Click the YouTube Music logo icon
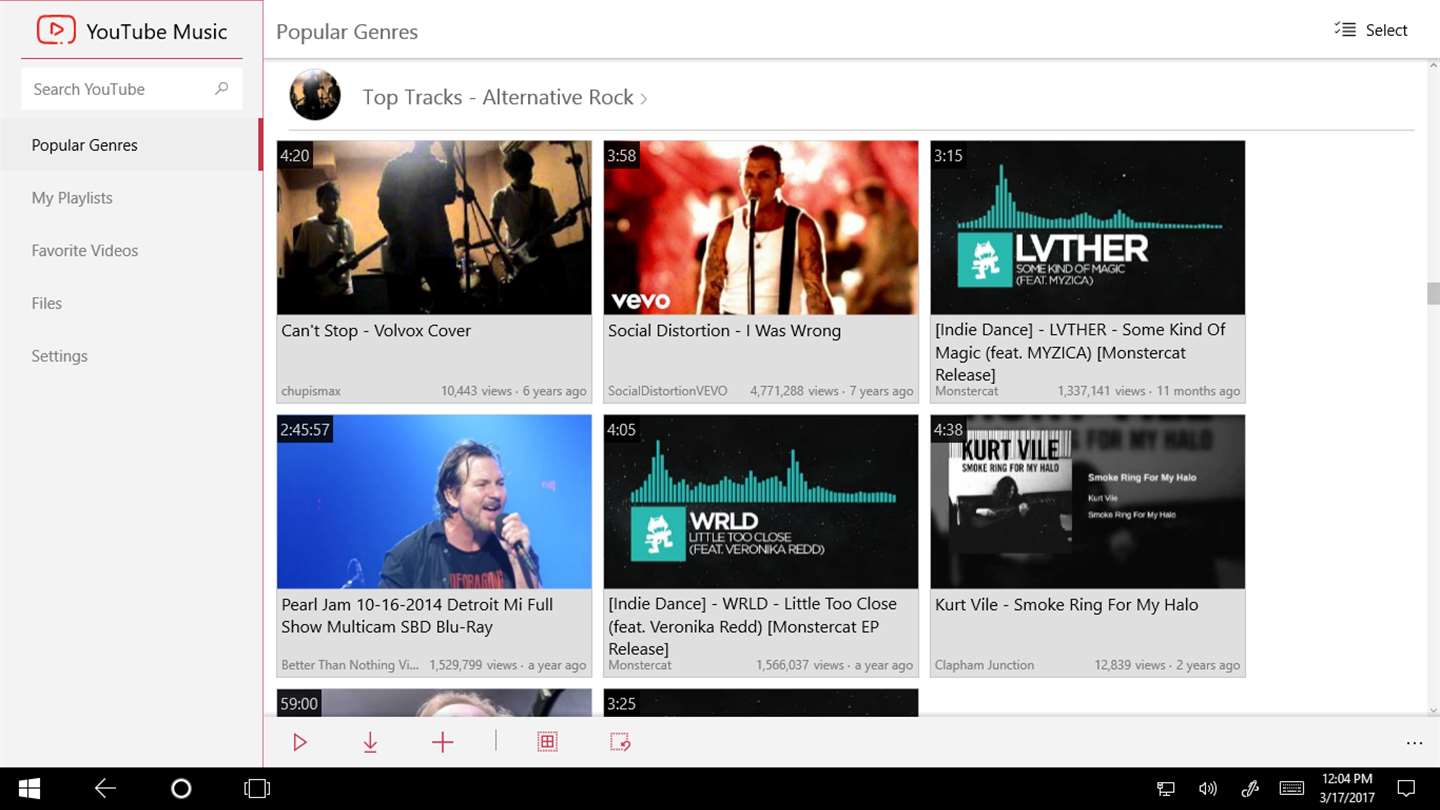1440x810 pixels. pos(56,30)
